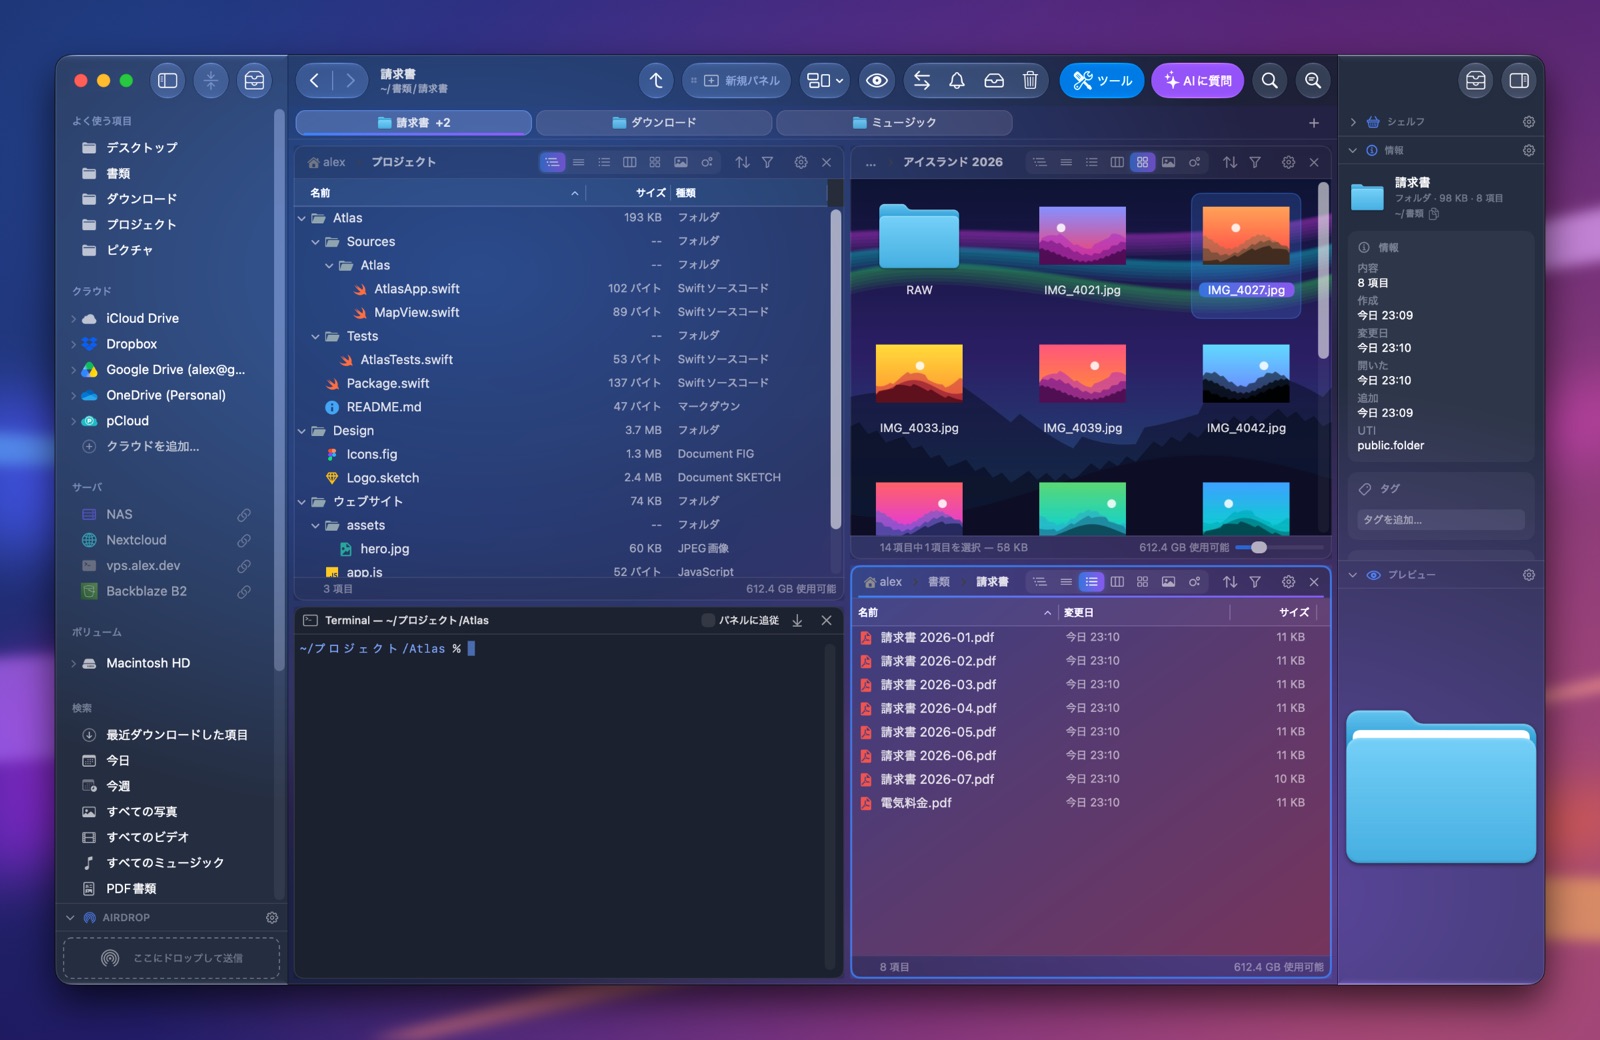Open ダウンロード in the sidebar favorites
Image resolution: width=1600 pixels, height=1040 pixels.
pyautogui.click(x=141, y=199)
